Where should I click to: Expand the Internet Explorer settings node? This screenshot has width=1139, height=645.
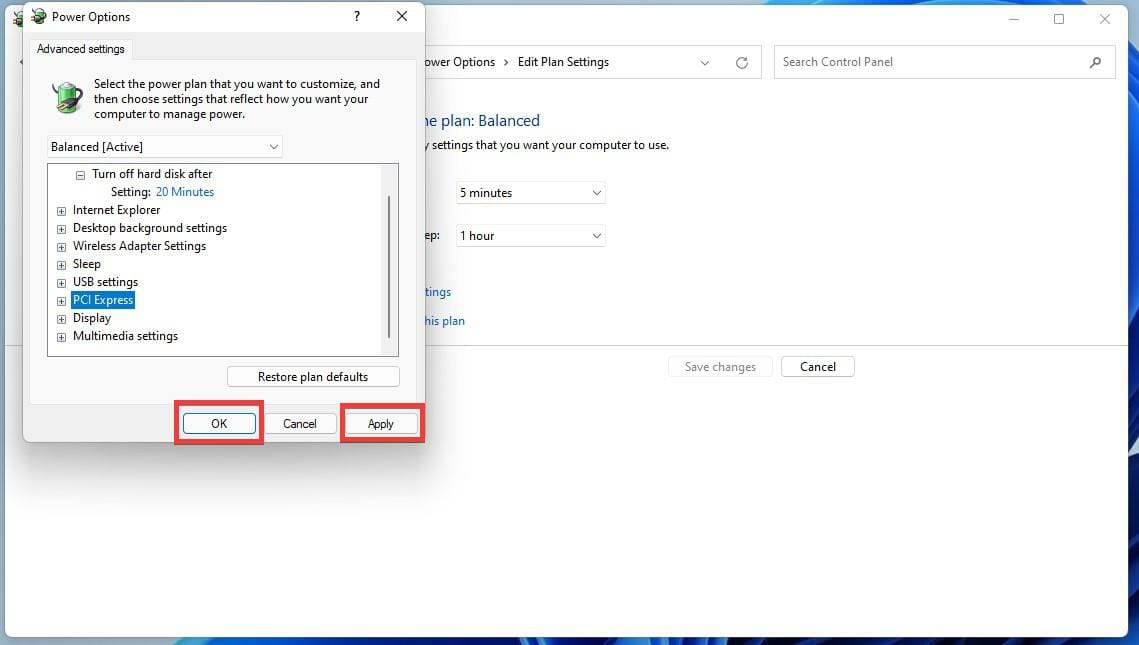coord(61,210)
